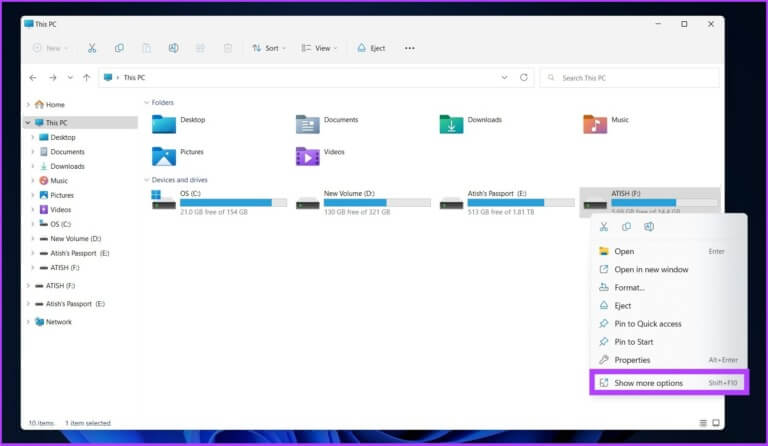Go up one folder level
The height and width of the screenshot is (446, 768).
87,78
